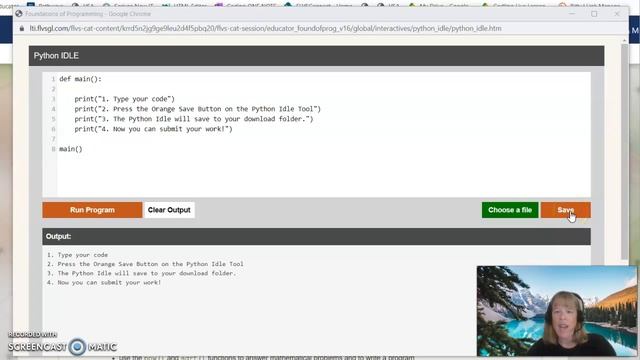Click code line "def main():"

pos(80,79)
